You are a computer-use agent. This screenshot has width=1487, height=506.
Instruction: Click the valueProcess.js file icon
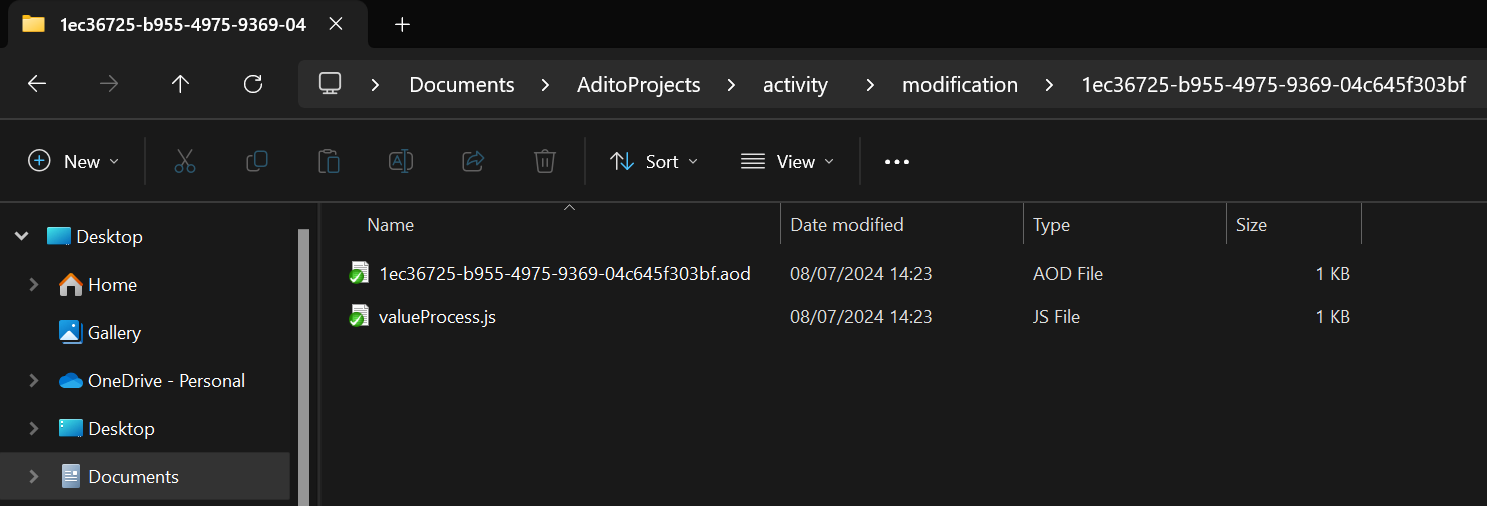tap(359, 317)
